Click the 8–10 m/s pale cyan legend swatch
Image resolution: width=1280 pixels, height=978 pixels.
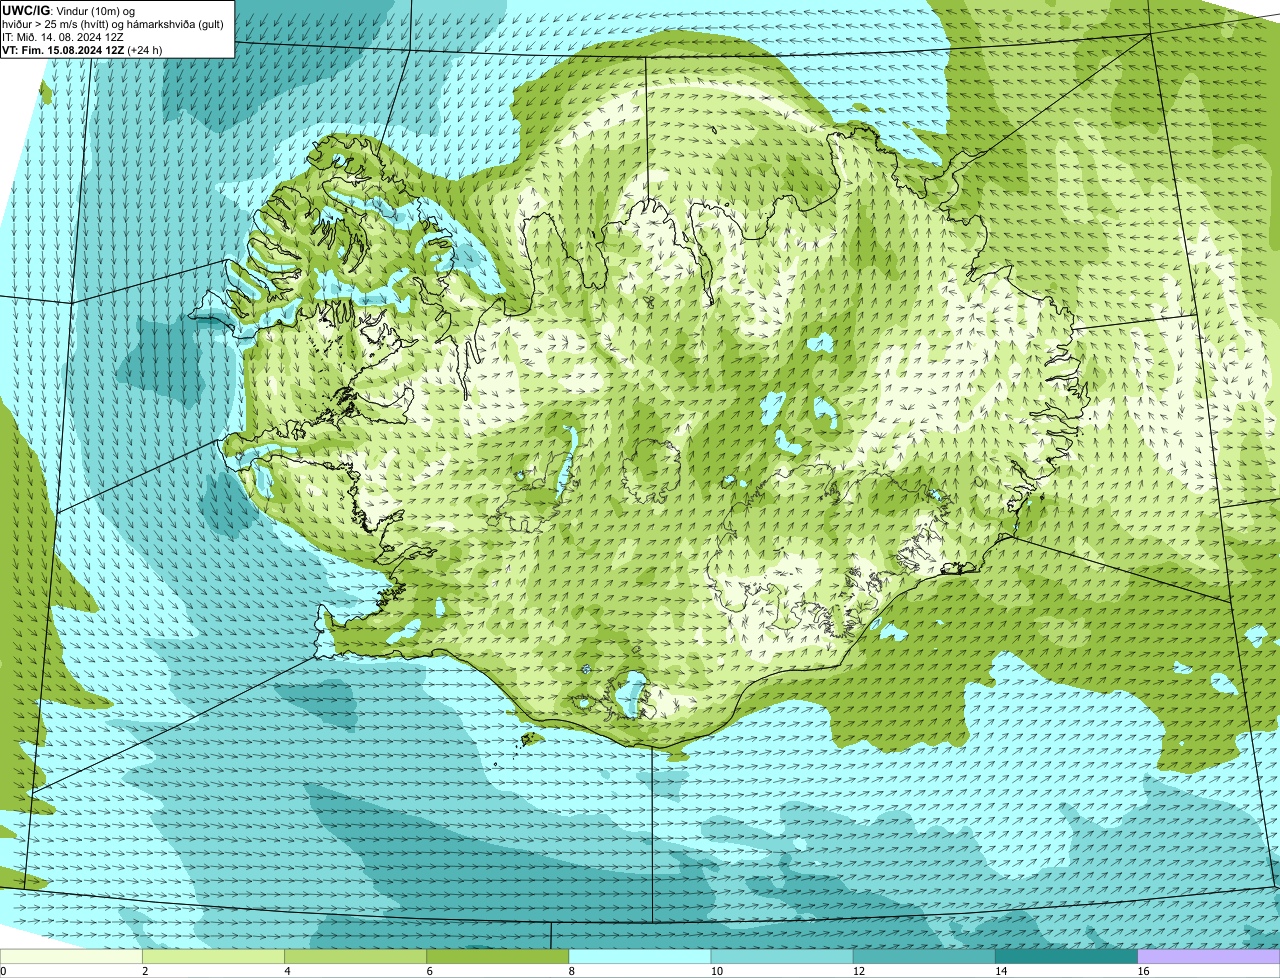coord(640,957)
